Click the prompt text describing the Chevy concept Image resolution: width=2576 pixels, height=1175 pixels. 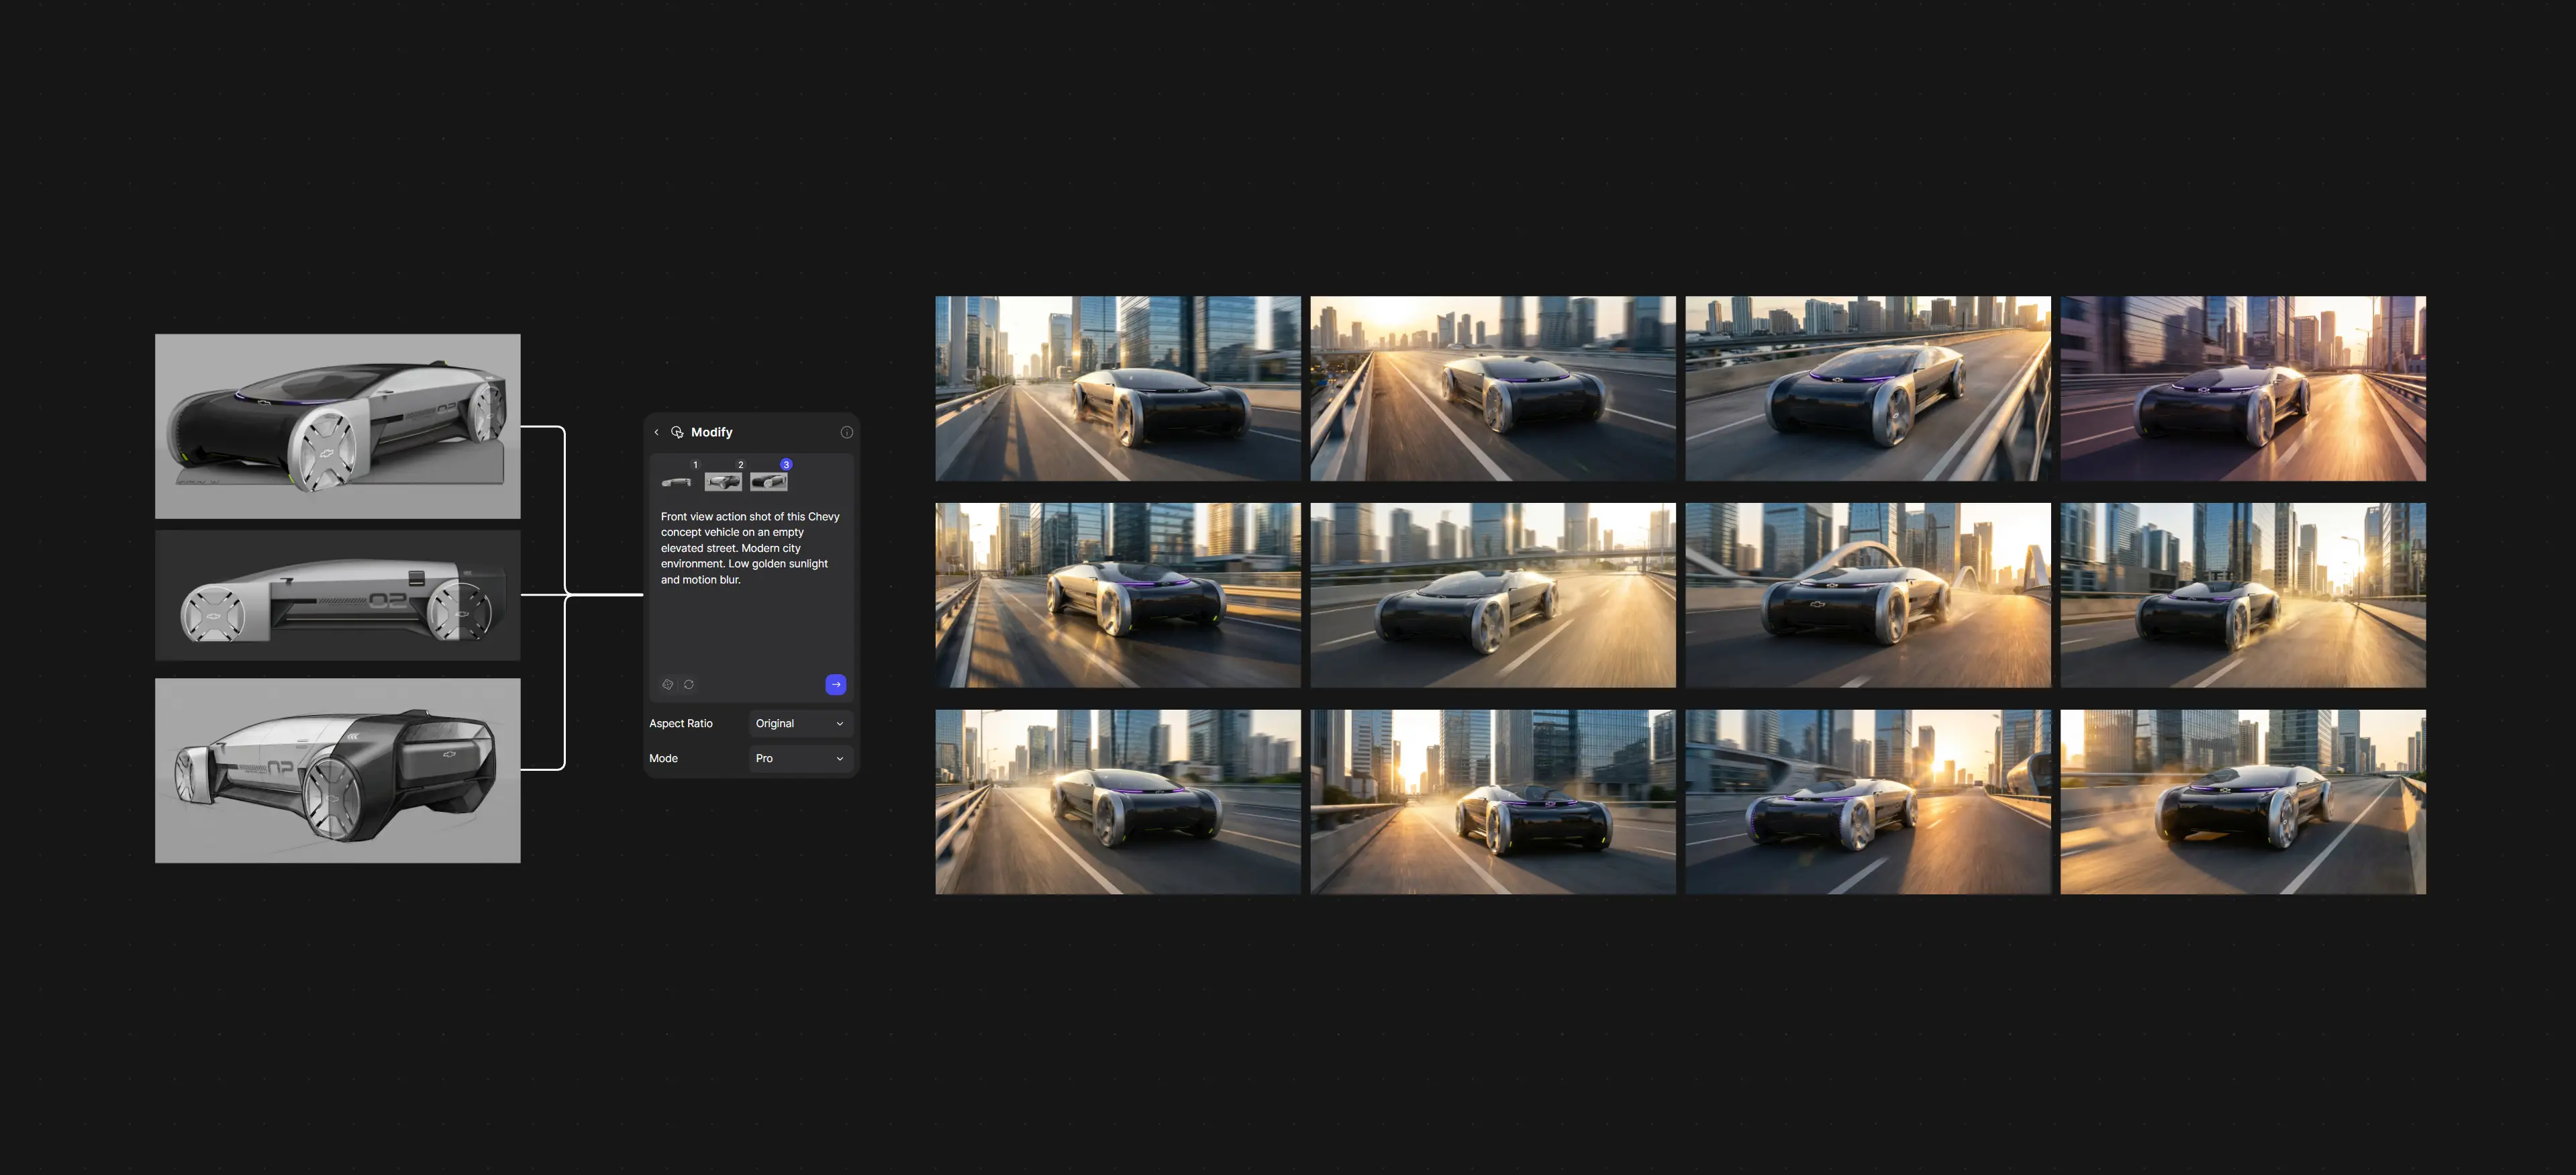750,547
